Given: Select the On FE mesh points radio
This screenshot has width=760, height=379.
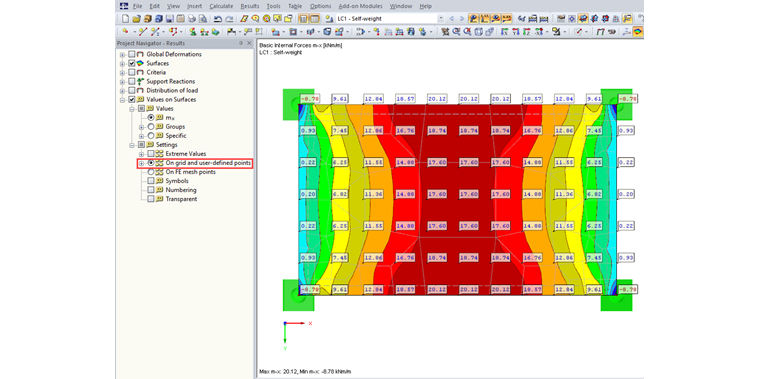Looking at the screenshot, I should pyautogui.click(x=151, y=172).
